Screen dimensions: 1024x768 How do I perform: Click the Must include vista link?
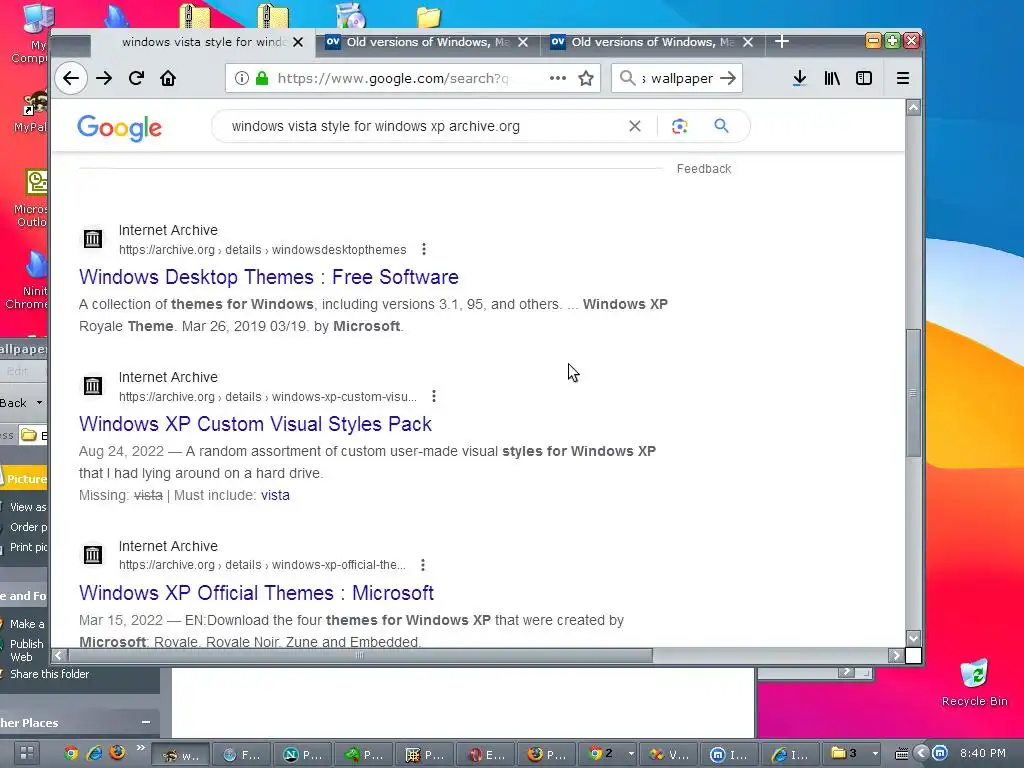point(275,495)
